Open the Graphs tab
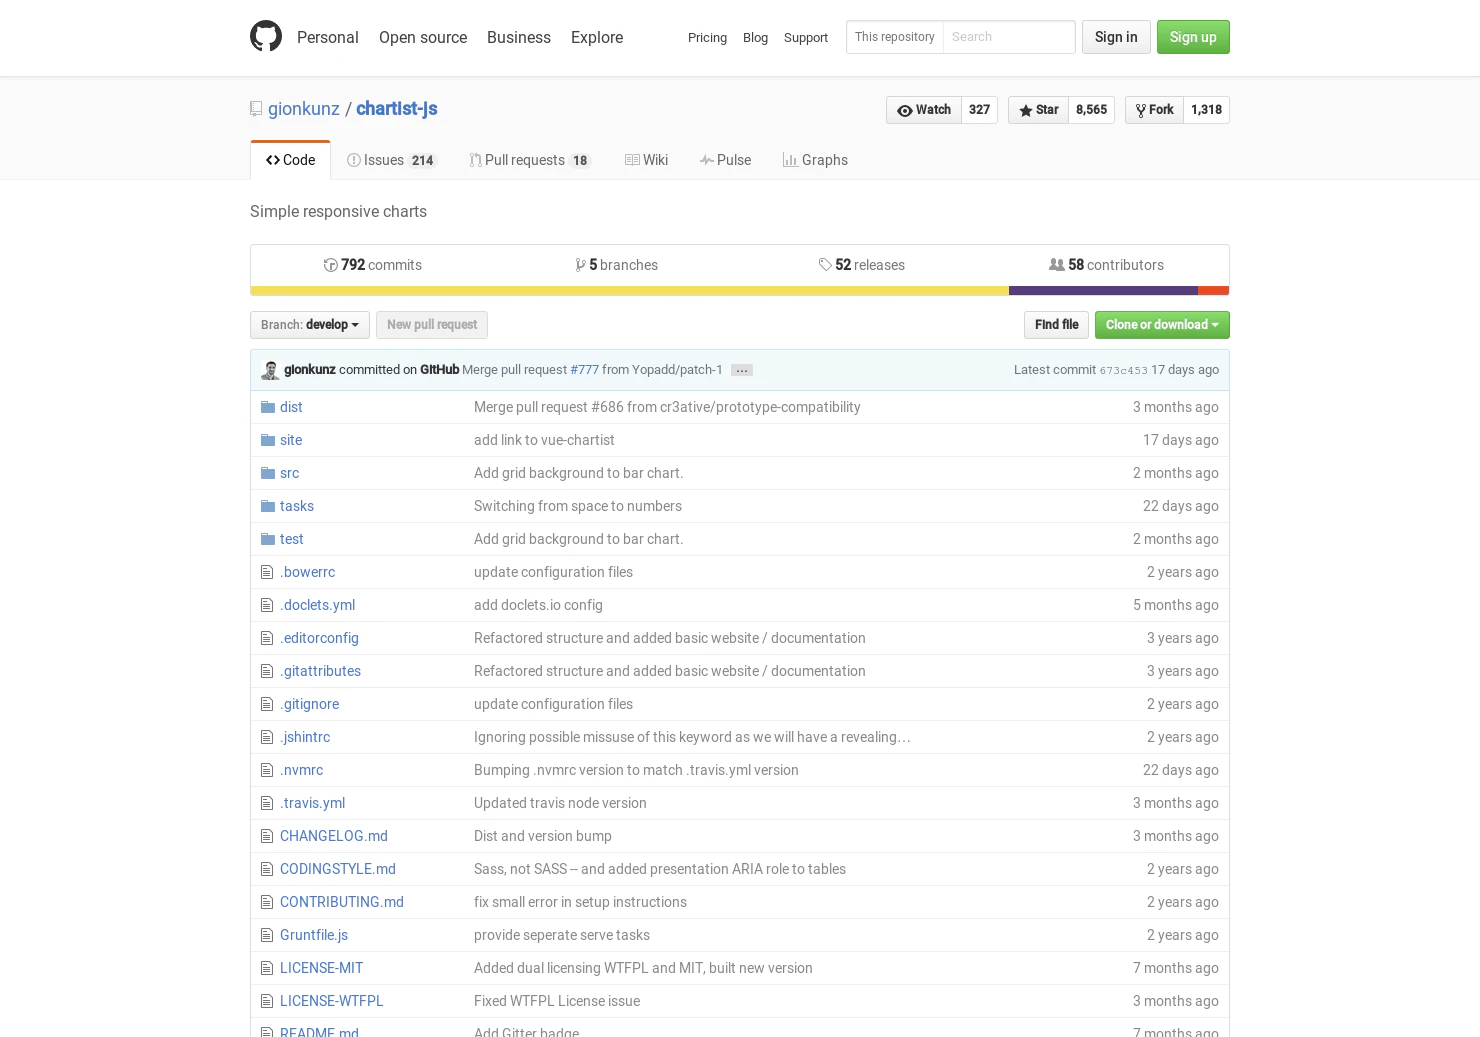Image resolution: width=1480 pixels, height=1037 pixels. [815, 160]
